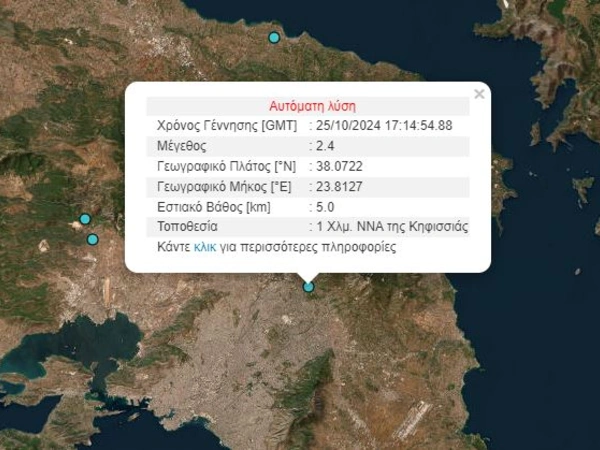600x450 pixels.
Task: Open the "κλικ" link for more information
Action: click(205, 246)
